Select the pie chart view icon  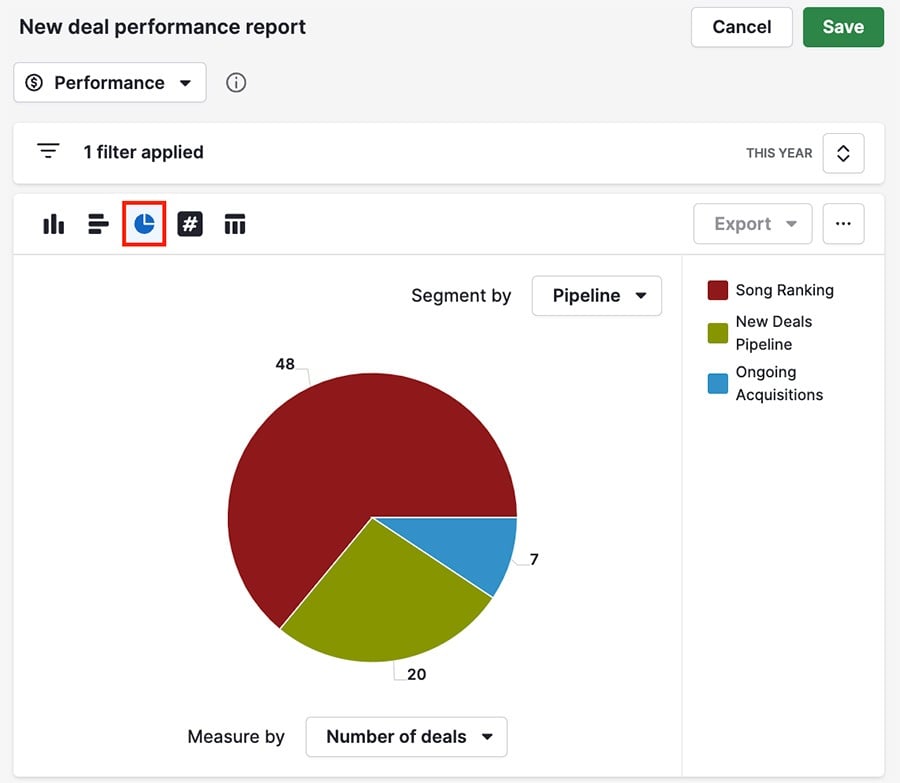(x=144, y=224)
